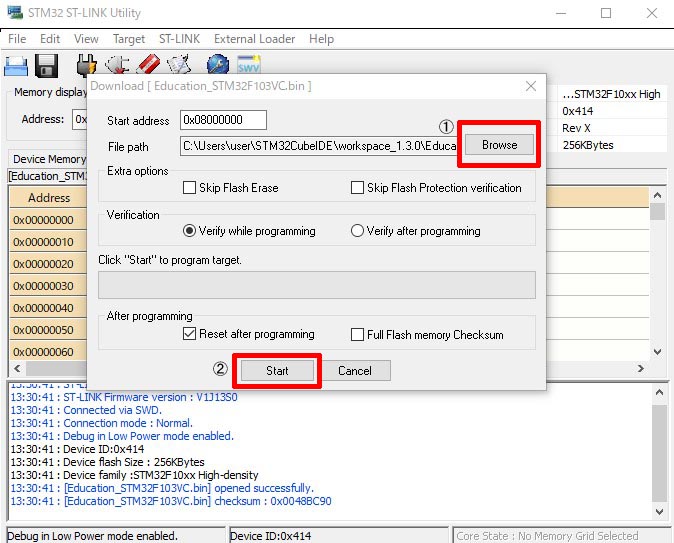The image size is (674, 543).
Task: Click the Open file toolbar icon
Action: pyautogui.click(x=16, y=66)
